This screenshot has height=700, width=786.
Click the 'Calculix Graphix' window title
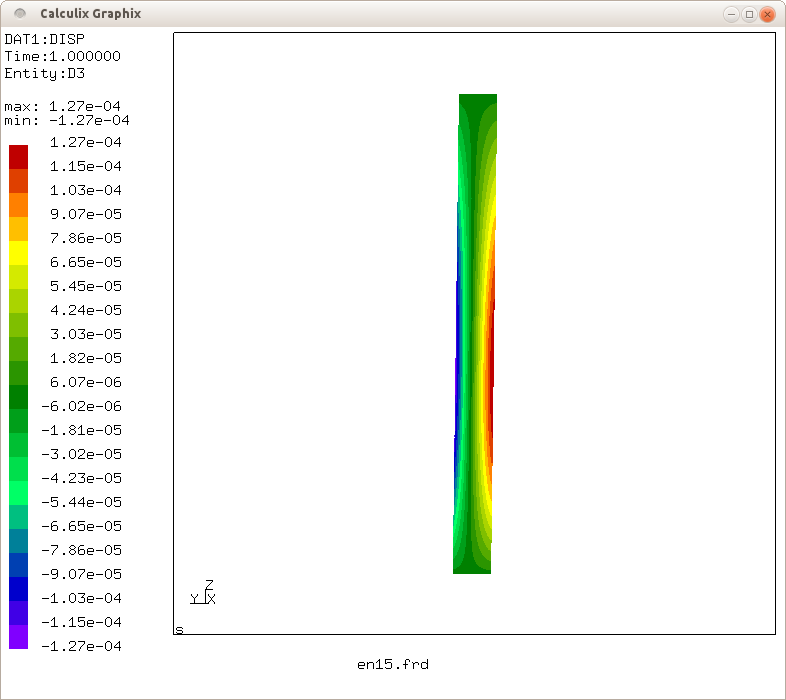point(91,14)
